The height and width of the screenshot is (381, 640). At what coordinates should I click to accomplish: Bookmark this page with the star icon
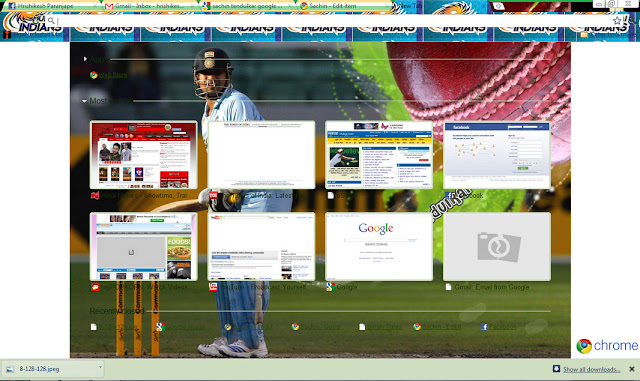[617, 20]
